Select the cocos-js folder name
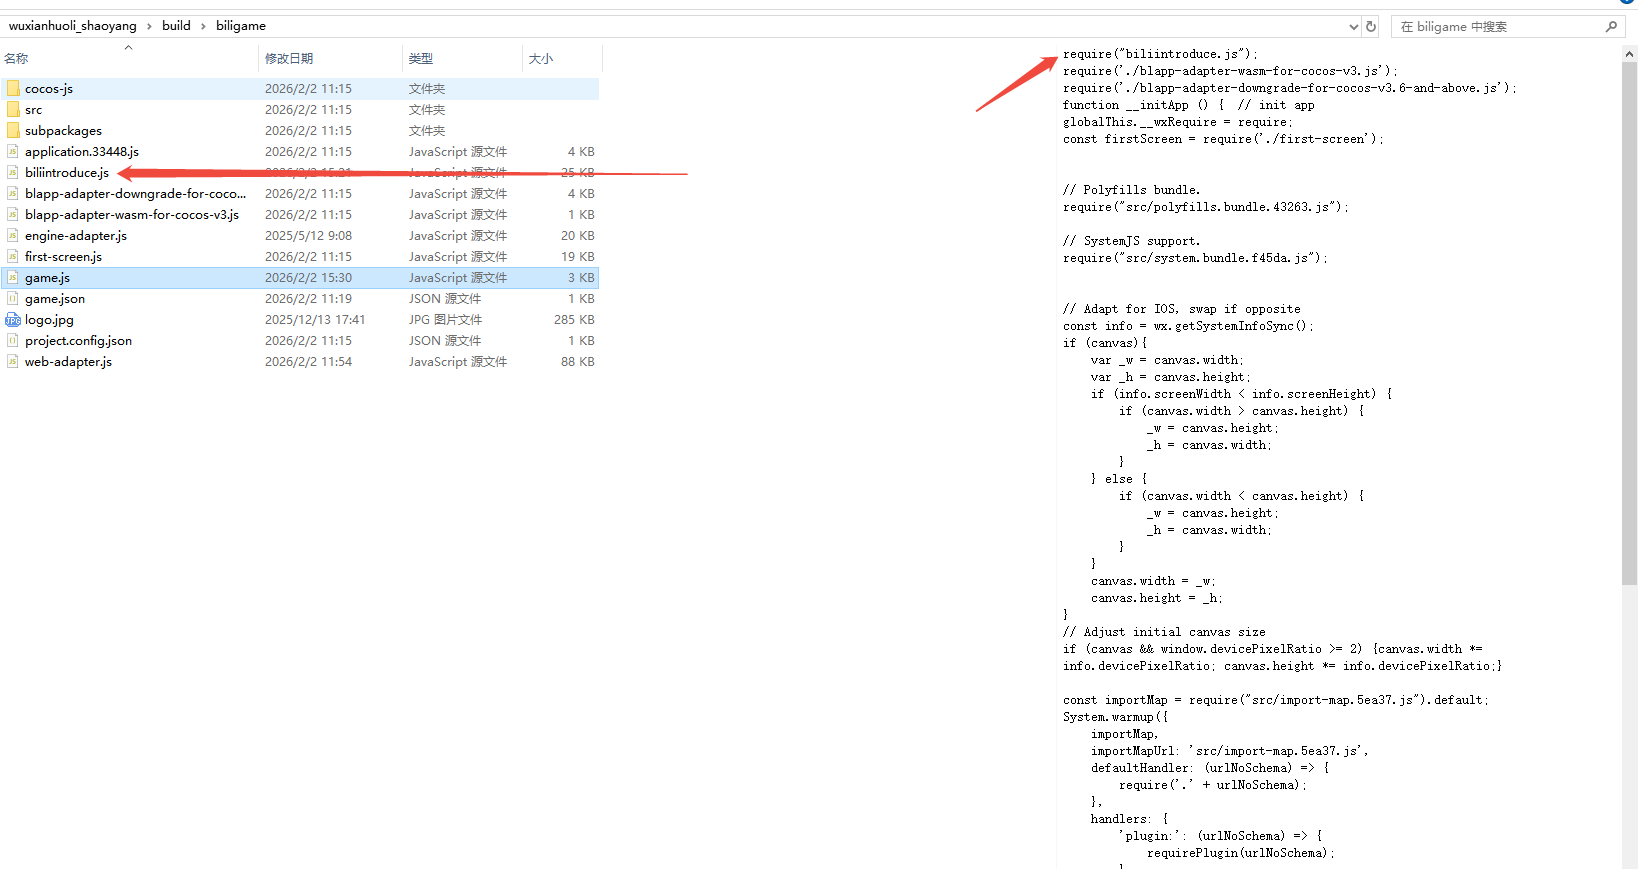 pos(49,89)
